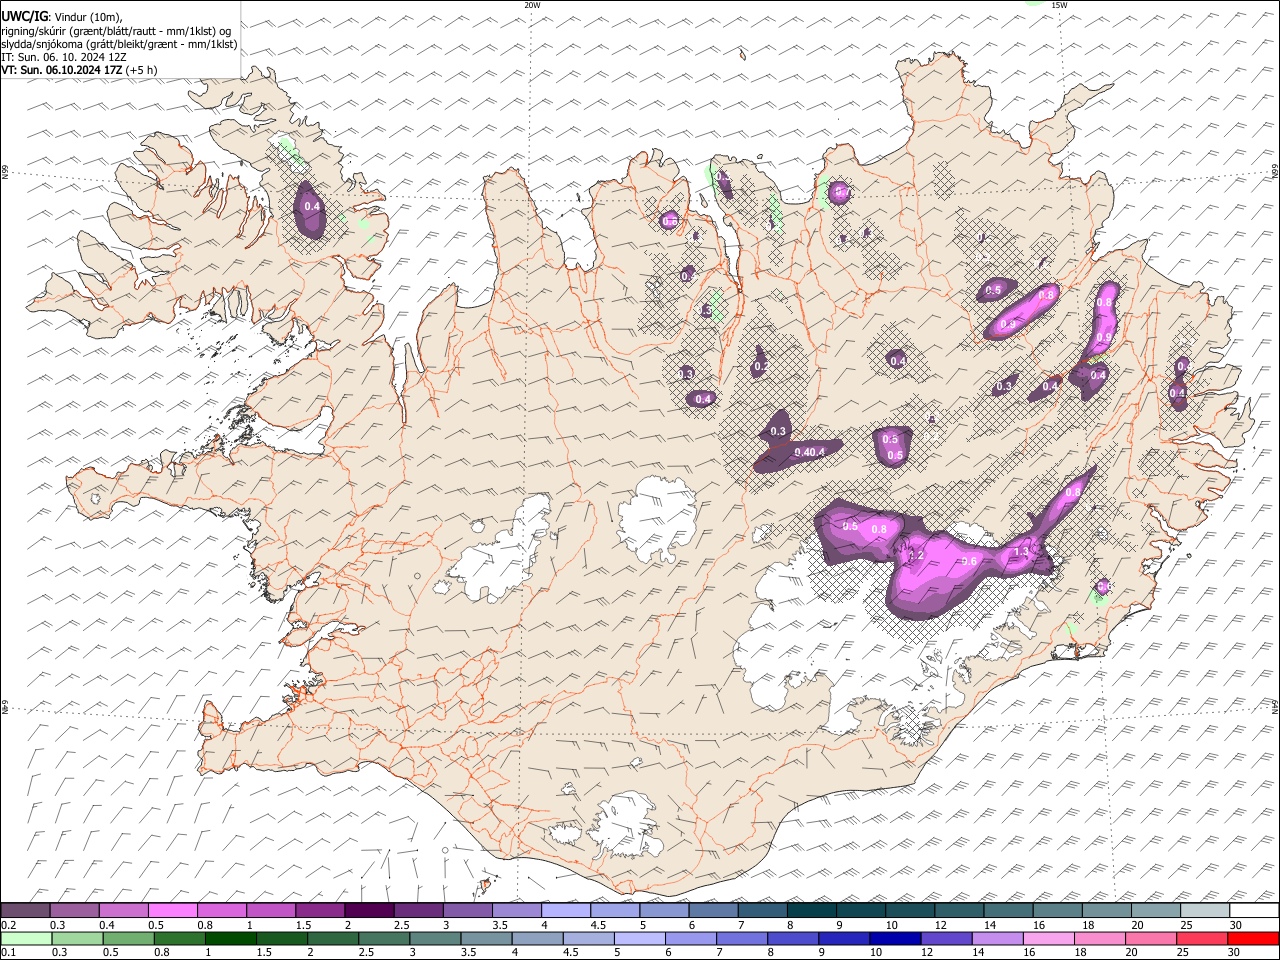Image resolution: width=1280 pixels, height=960 pixels.
Task: Click the 'VT: Sun. 06.10.2024 17Z (+5 h)' line
Action: [79, 69]
